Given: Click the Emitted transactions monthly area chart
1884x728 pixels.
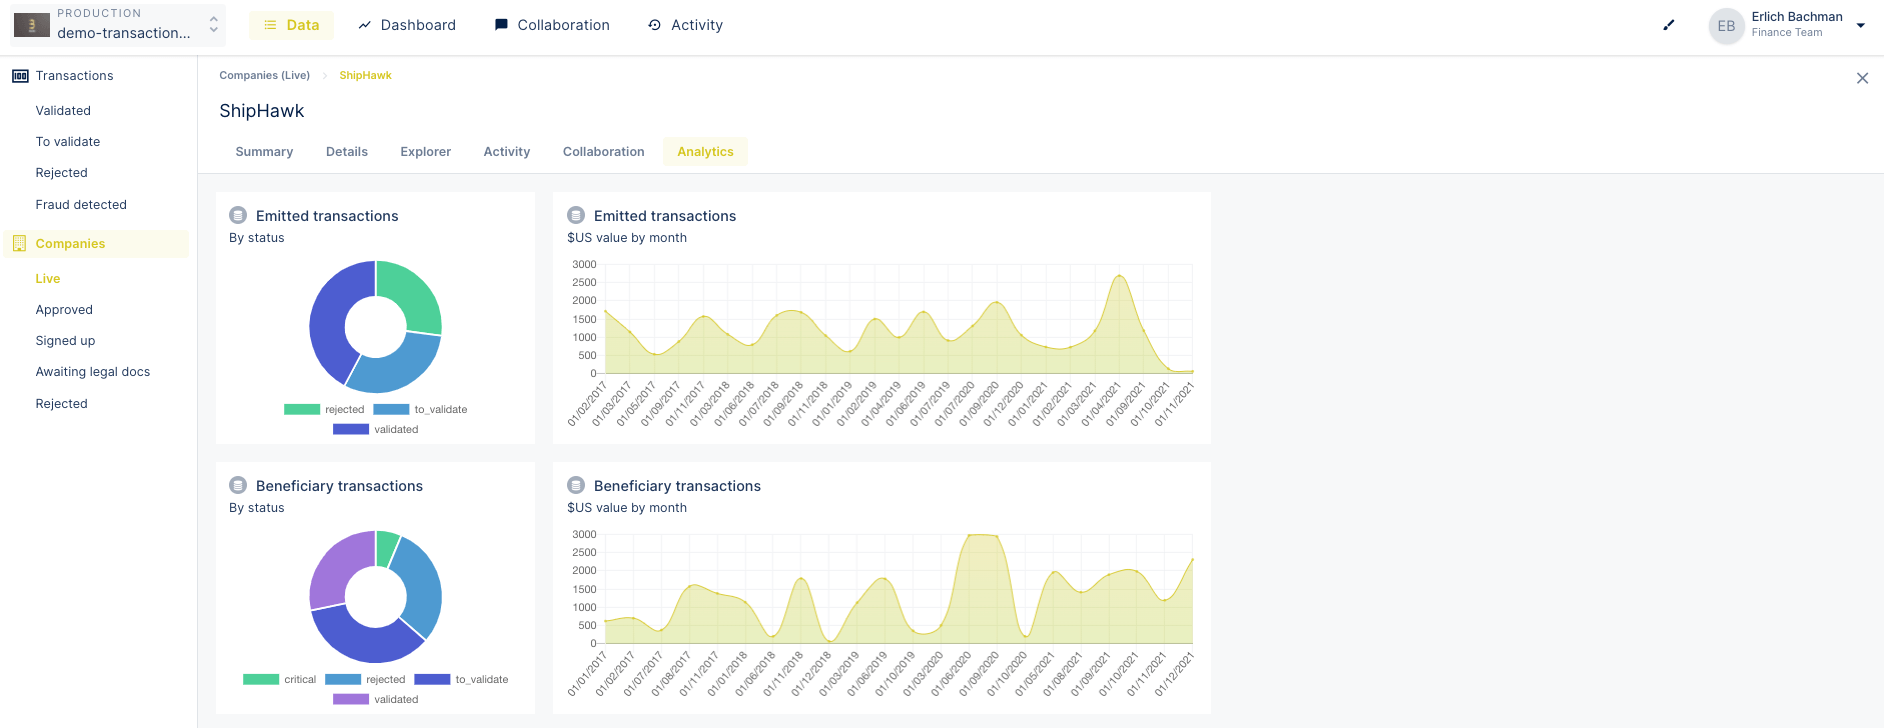Looking at the screenshot, I should [x=899, y=320].
